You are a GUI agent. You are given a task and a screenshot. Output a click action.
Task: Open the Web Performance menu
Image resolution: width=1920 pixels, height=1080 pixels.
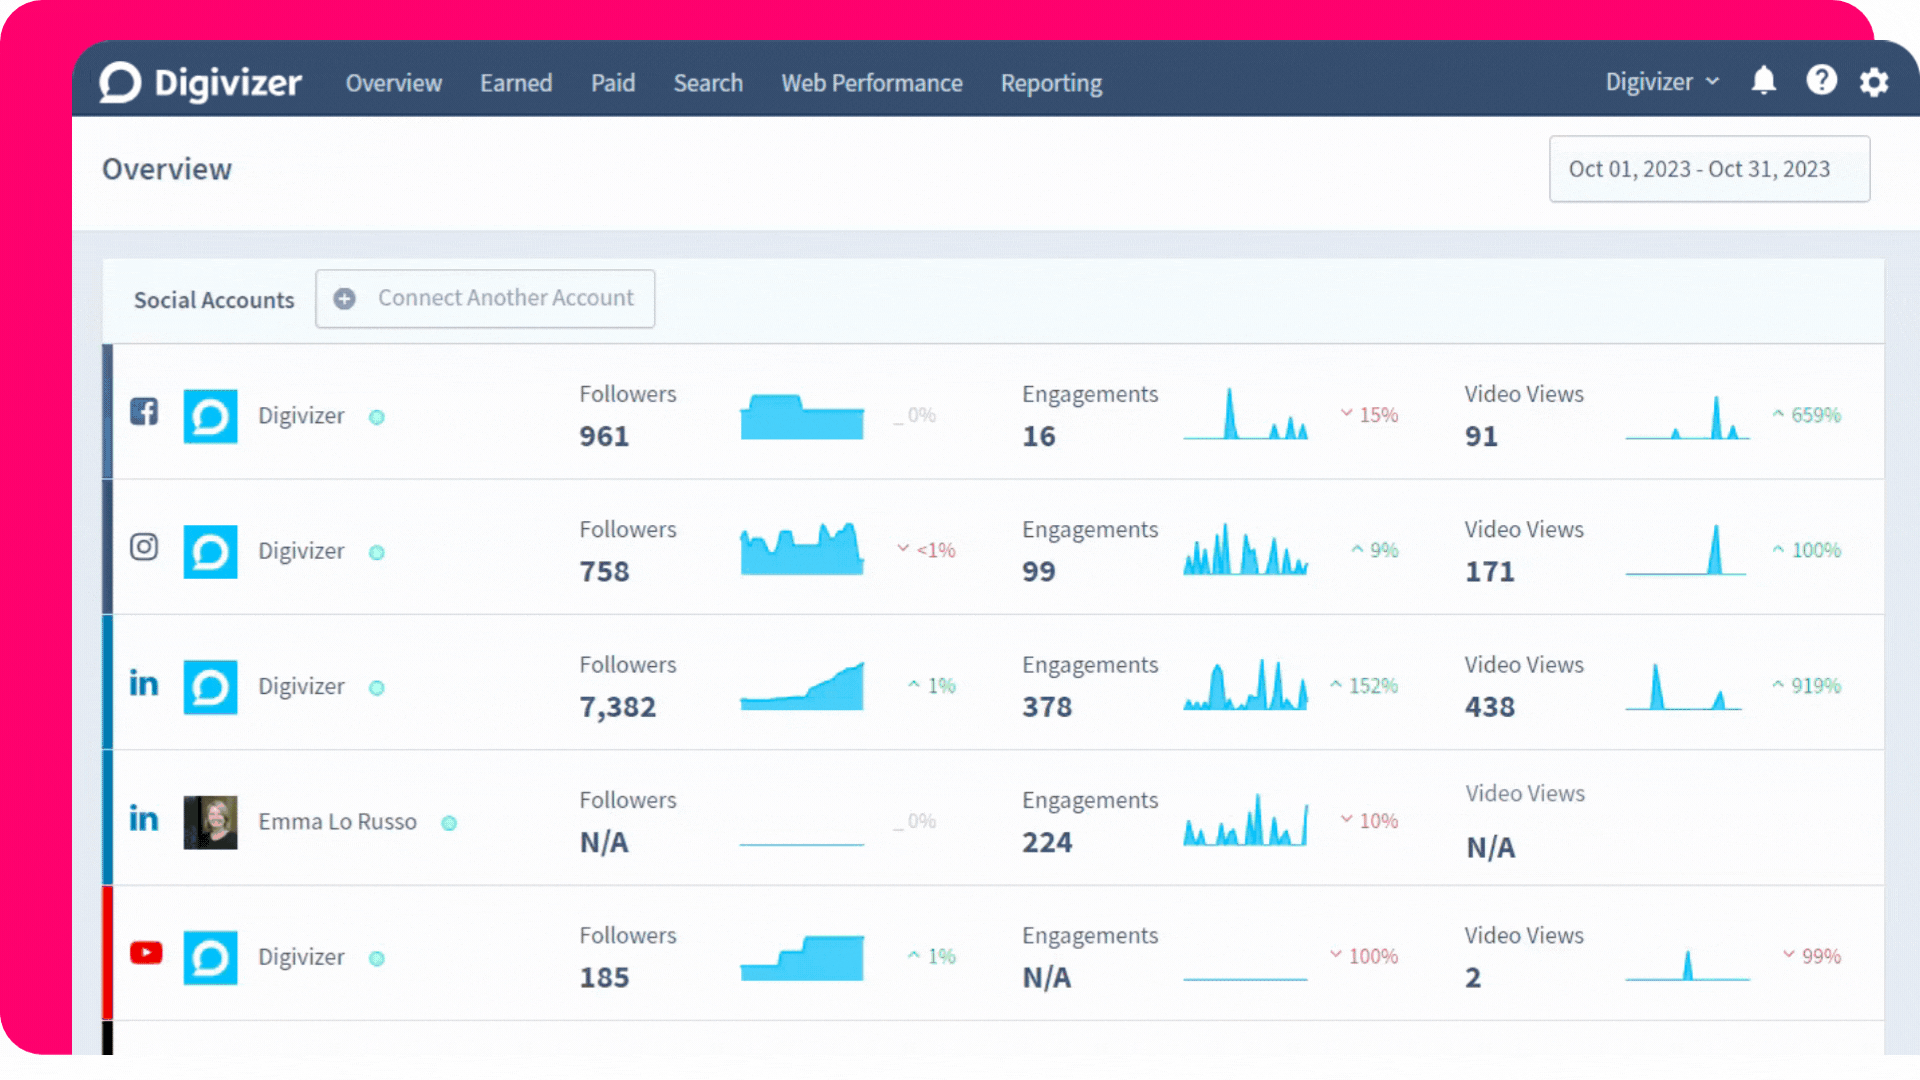872,83
